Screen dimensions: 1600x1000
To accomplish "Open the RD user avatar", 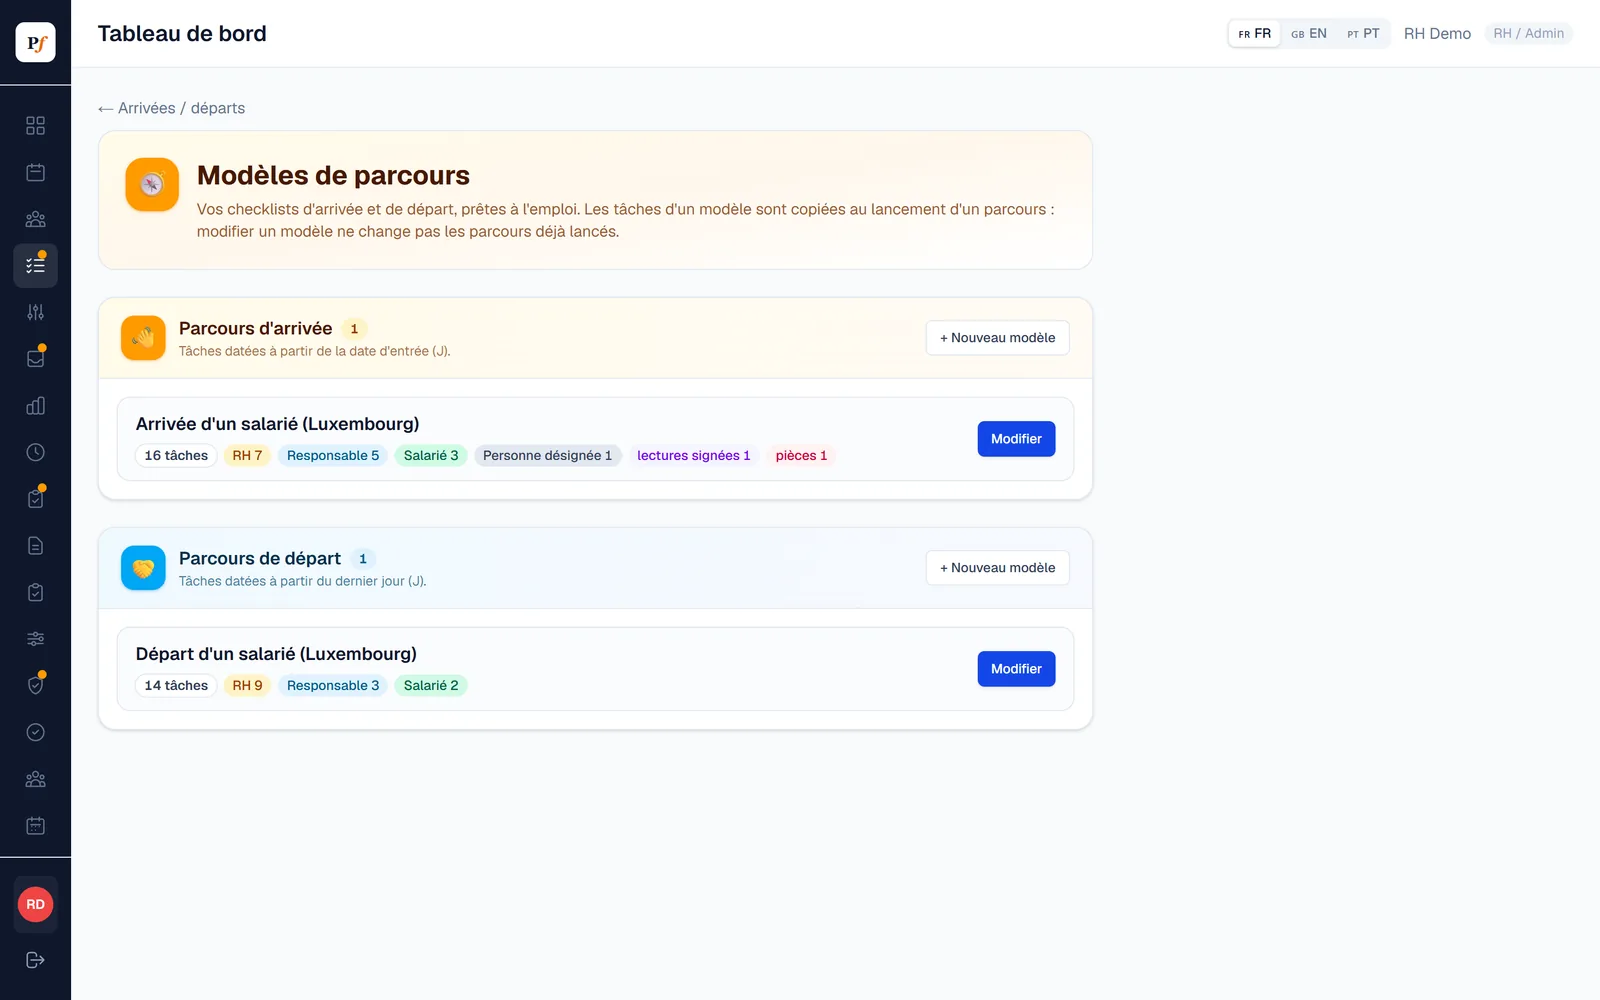I will click(35, 905).
